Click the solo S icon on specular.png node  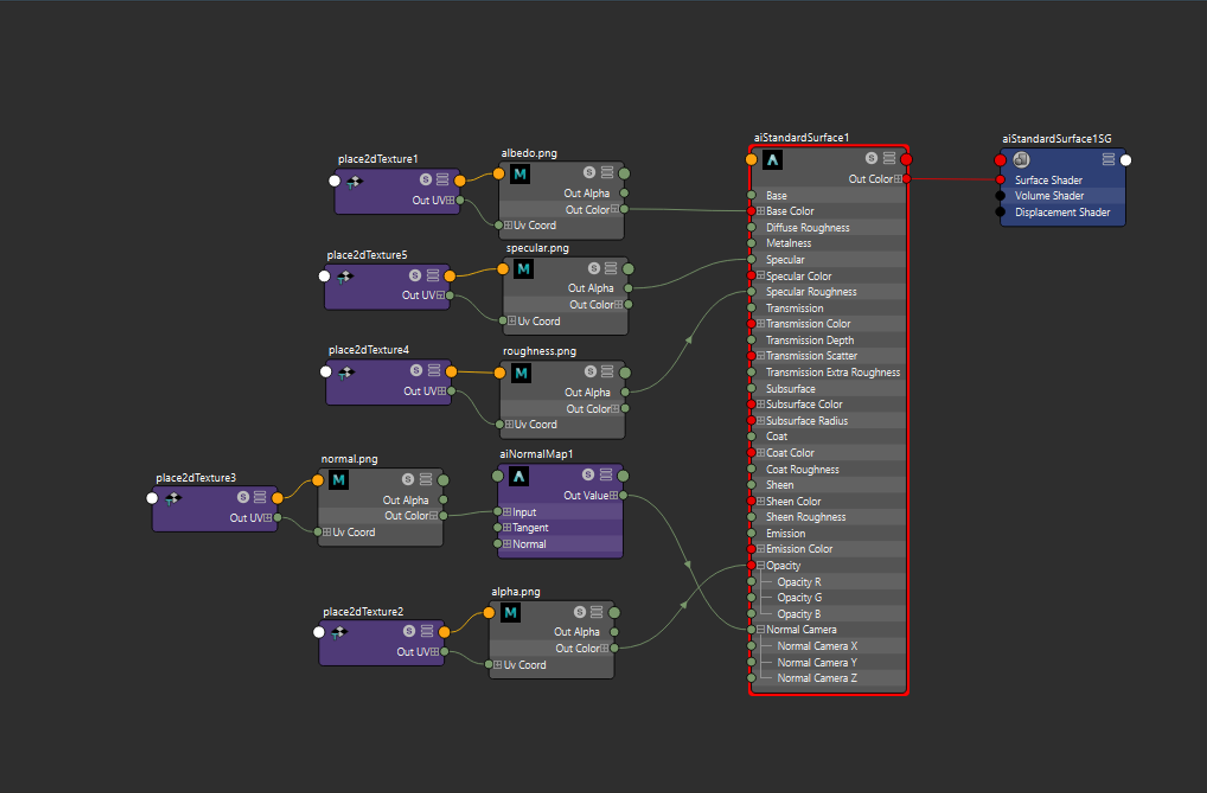pyautogui.click(x=594, y=268)
